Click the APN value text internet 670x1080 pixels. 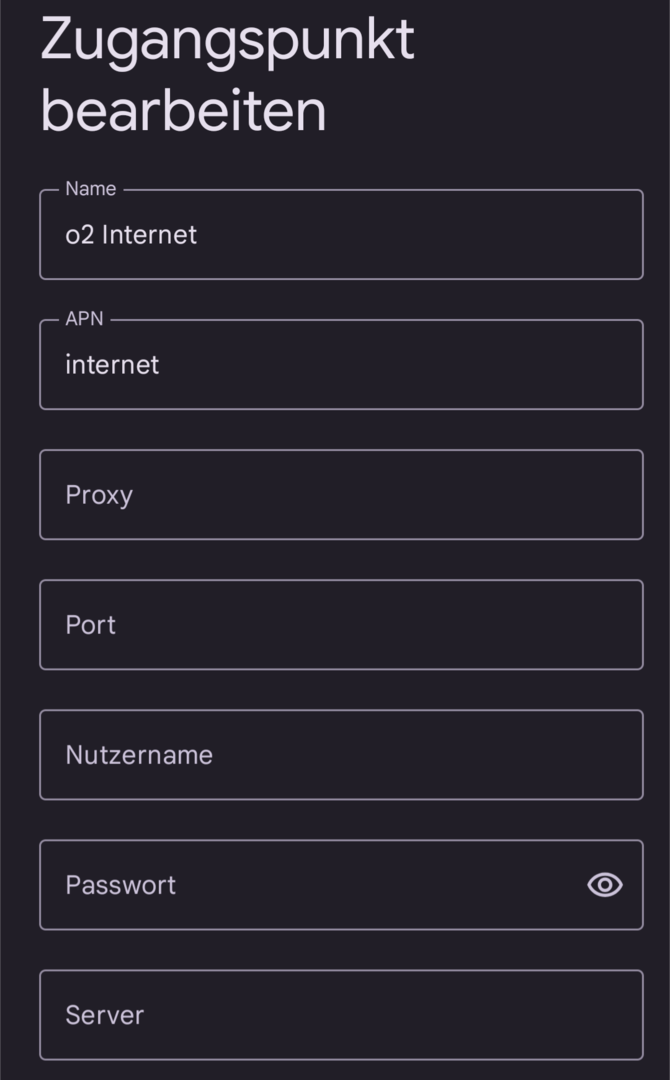tap(112, 365)
